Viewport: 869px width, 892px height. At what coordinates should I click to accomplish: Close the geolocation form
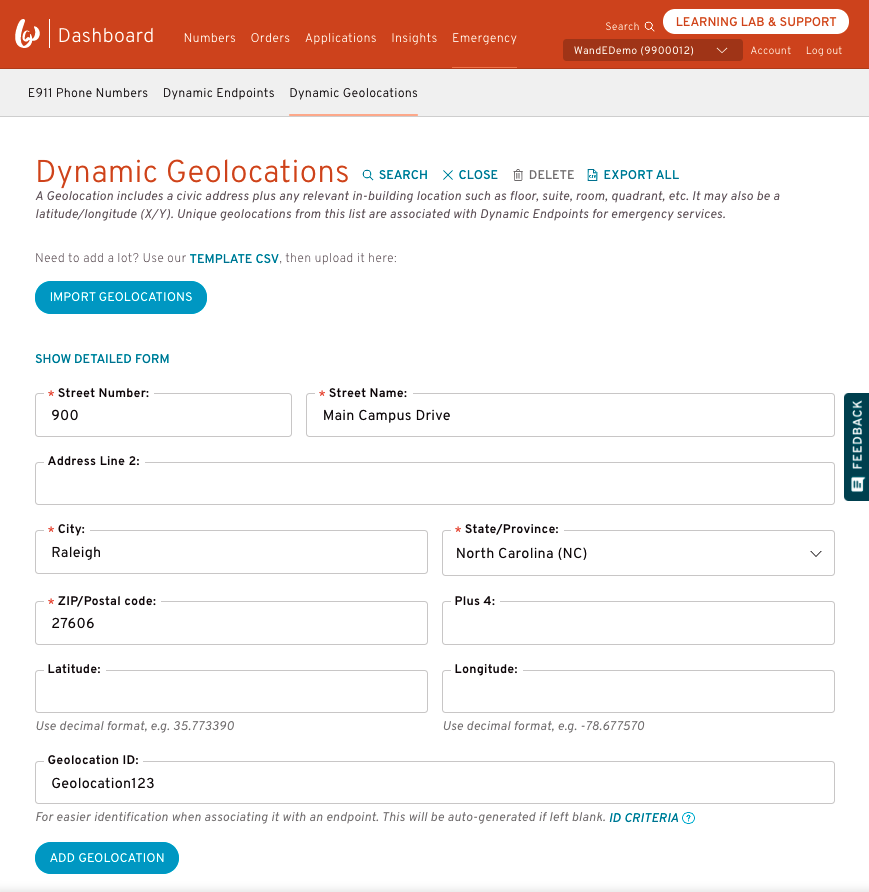tap(470, 175)
